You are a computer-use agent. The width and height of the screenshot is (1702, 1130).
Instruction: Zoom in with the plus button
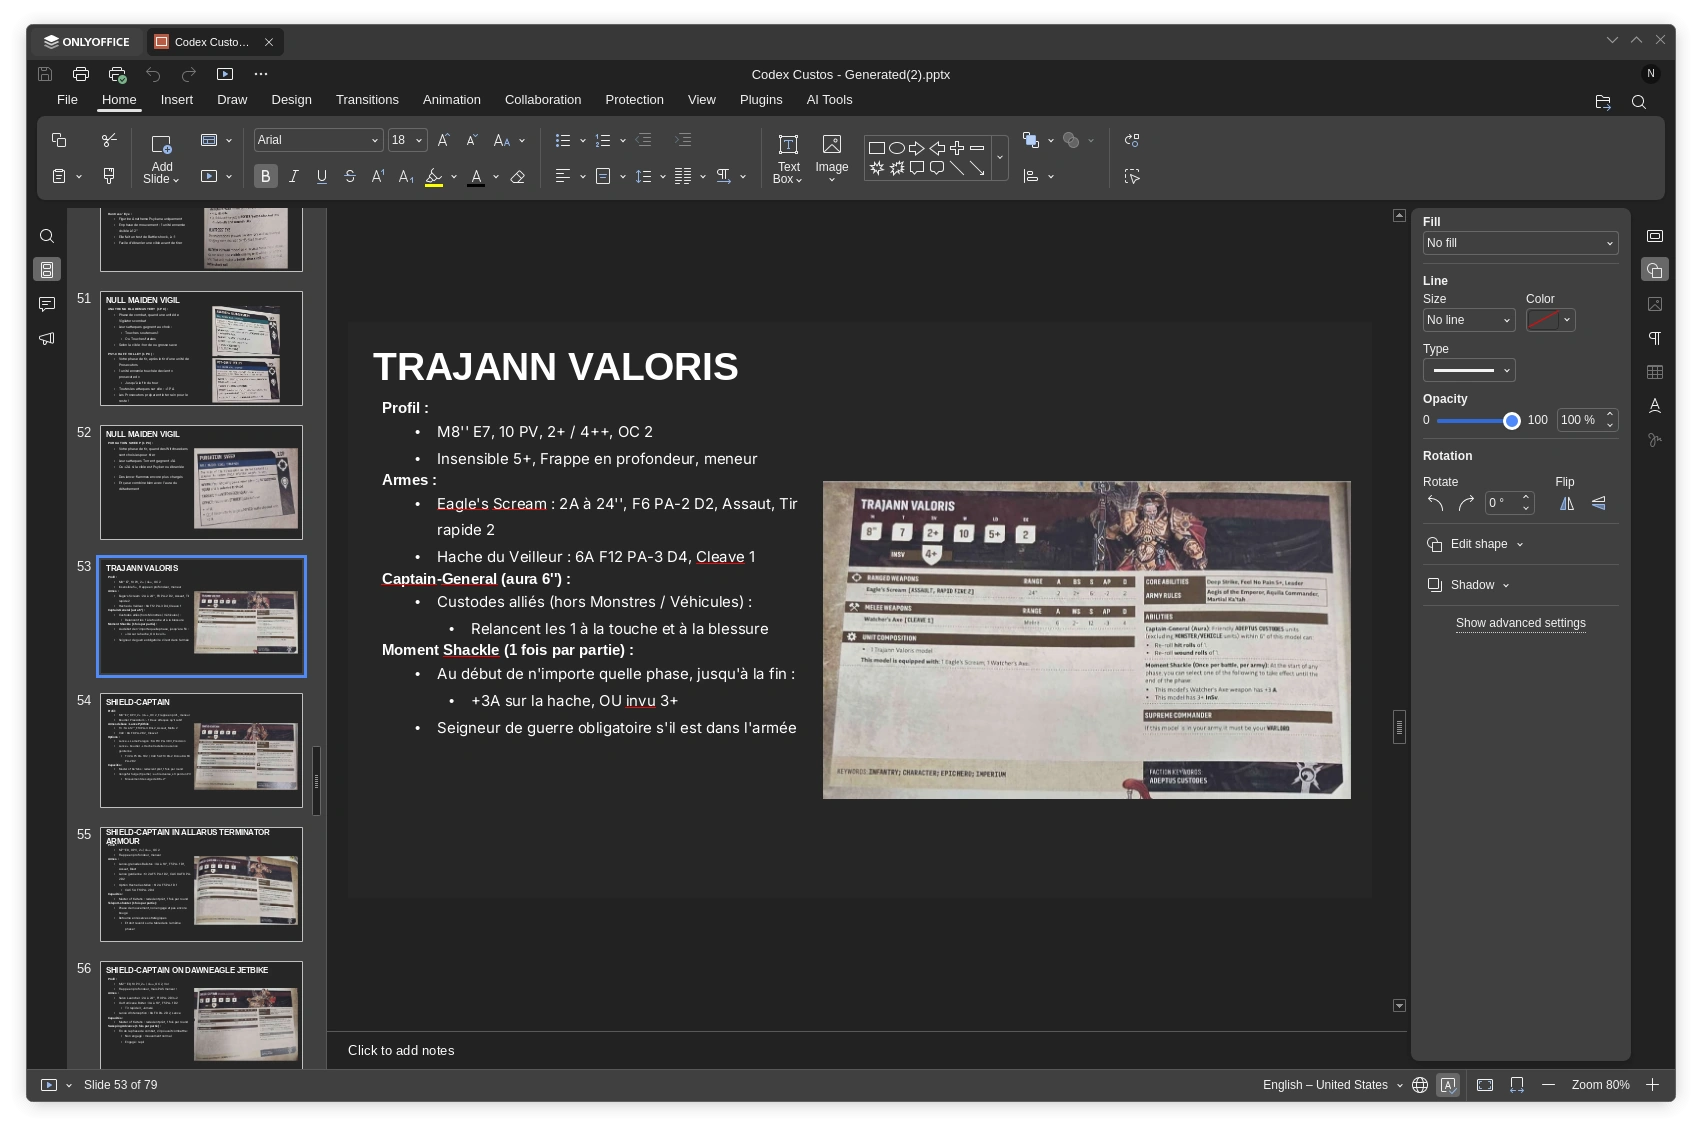click(1653, 1085)
